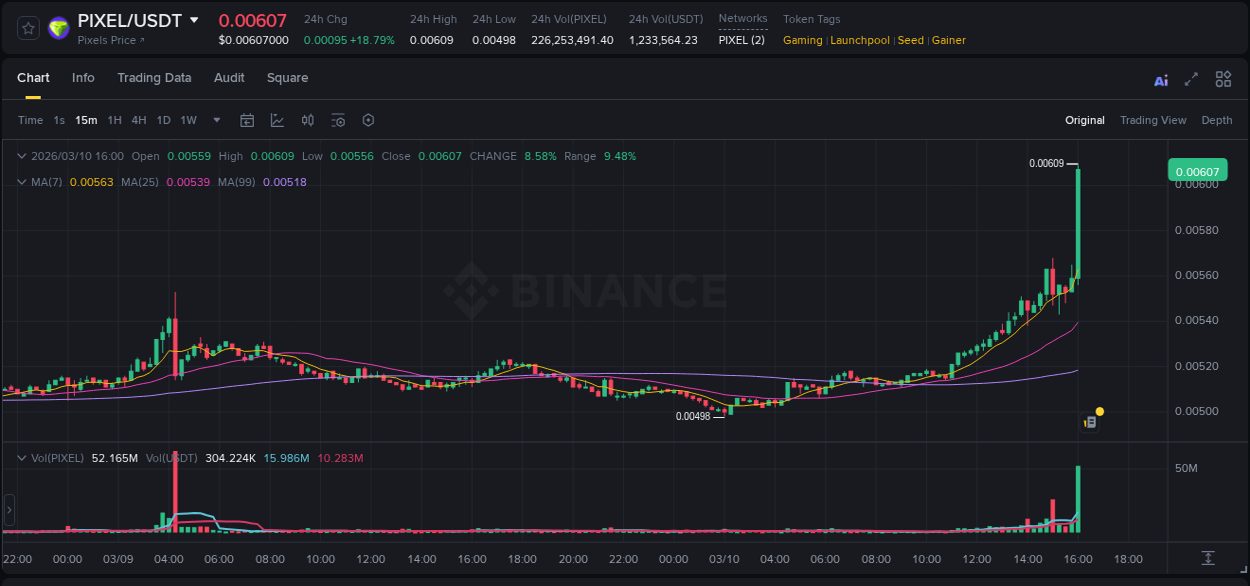
Task: Switch to the Depth chart view
Action: pyautogui.click(x=1217, y=120)
